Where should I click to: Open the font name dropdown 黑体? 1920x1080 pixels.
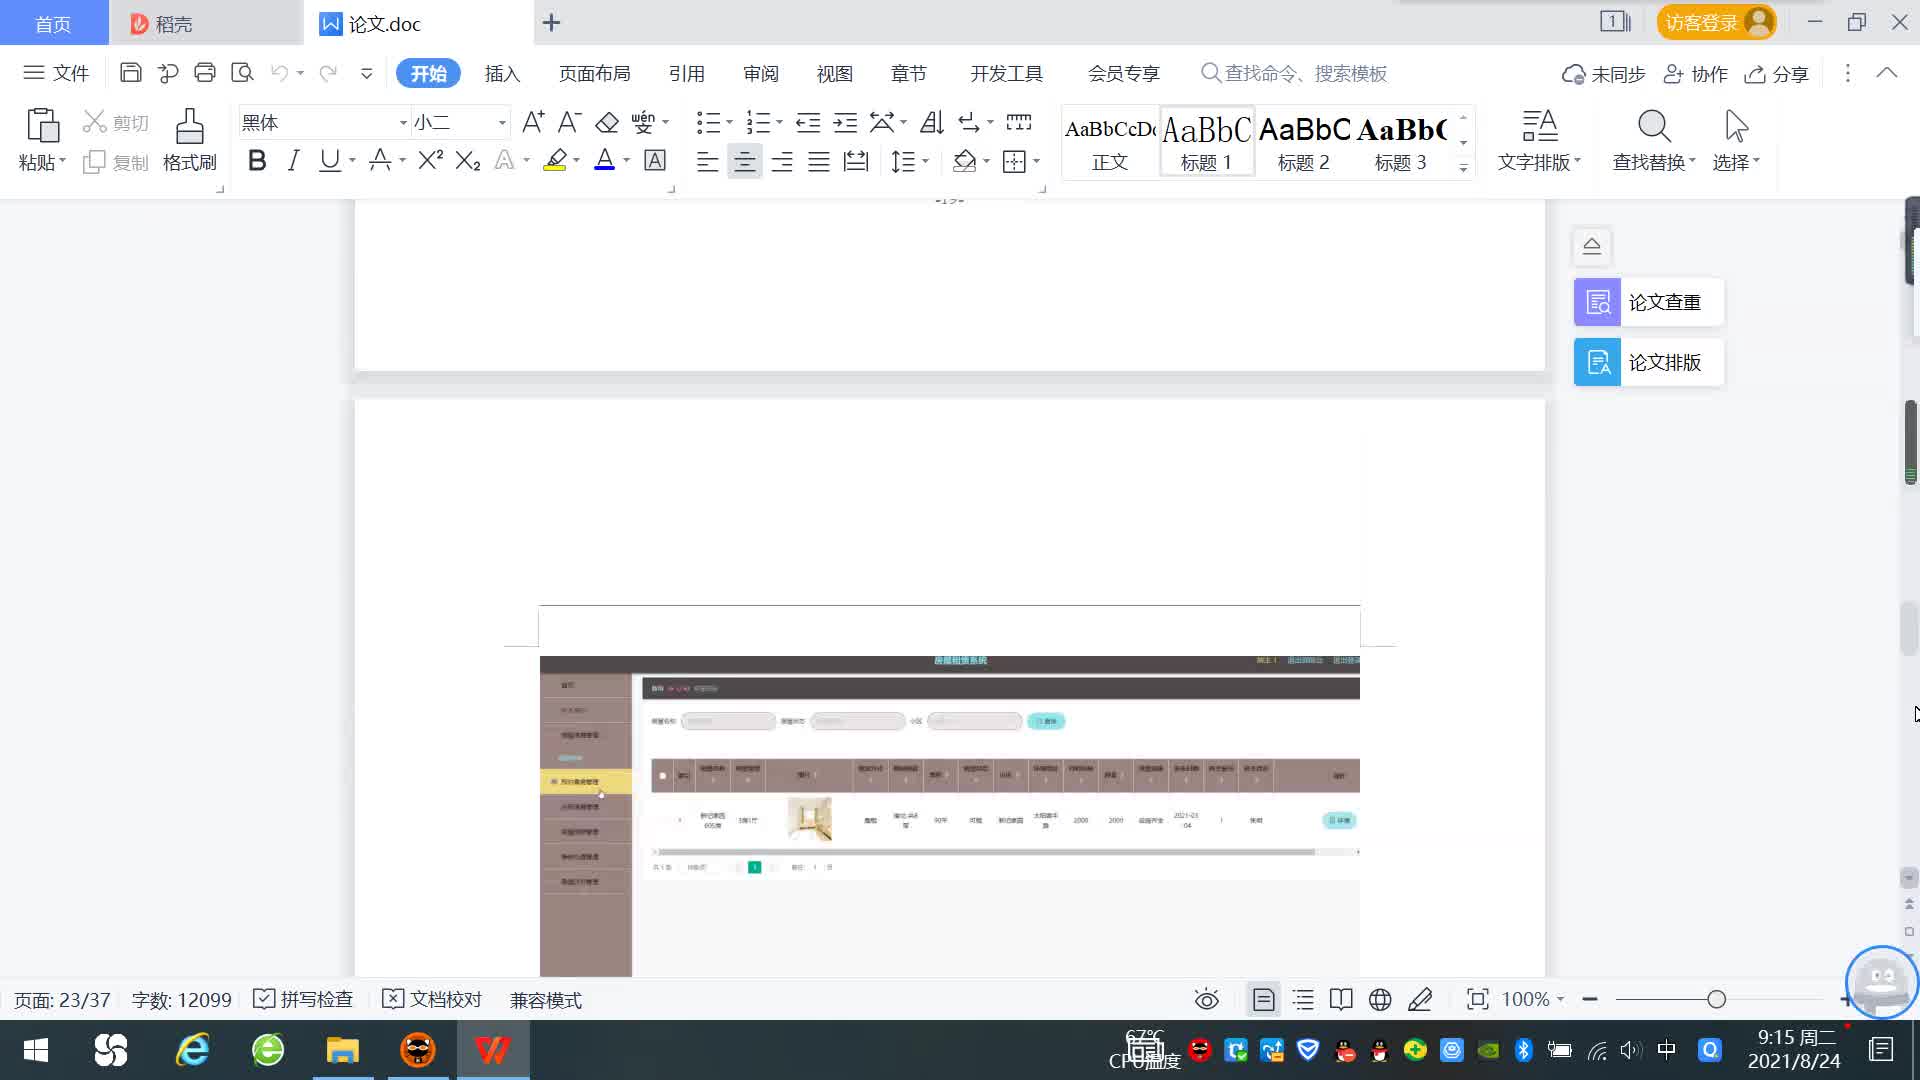(403, 123)
